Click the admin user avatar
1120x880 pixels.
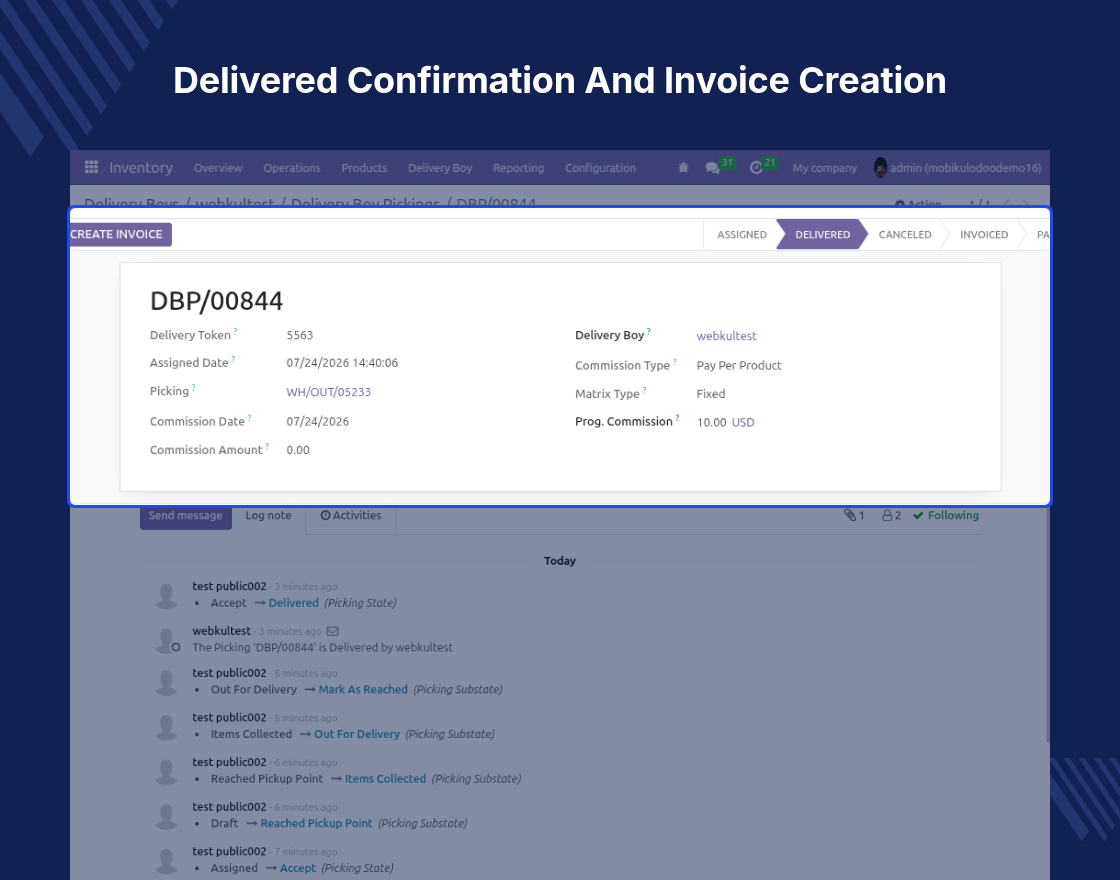point(880,168)
